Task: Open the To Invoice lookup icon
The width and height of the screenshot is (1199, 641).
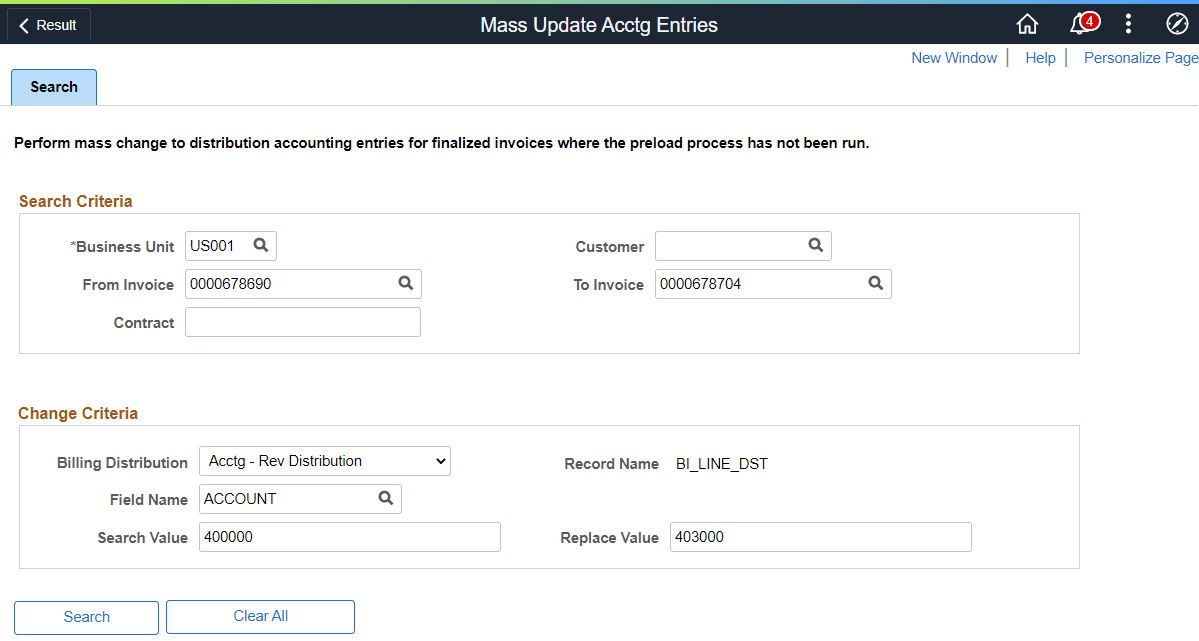Action: coord(875,283)
